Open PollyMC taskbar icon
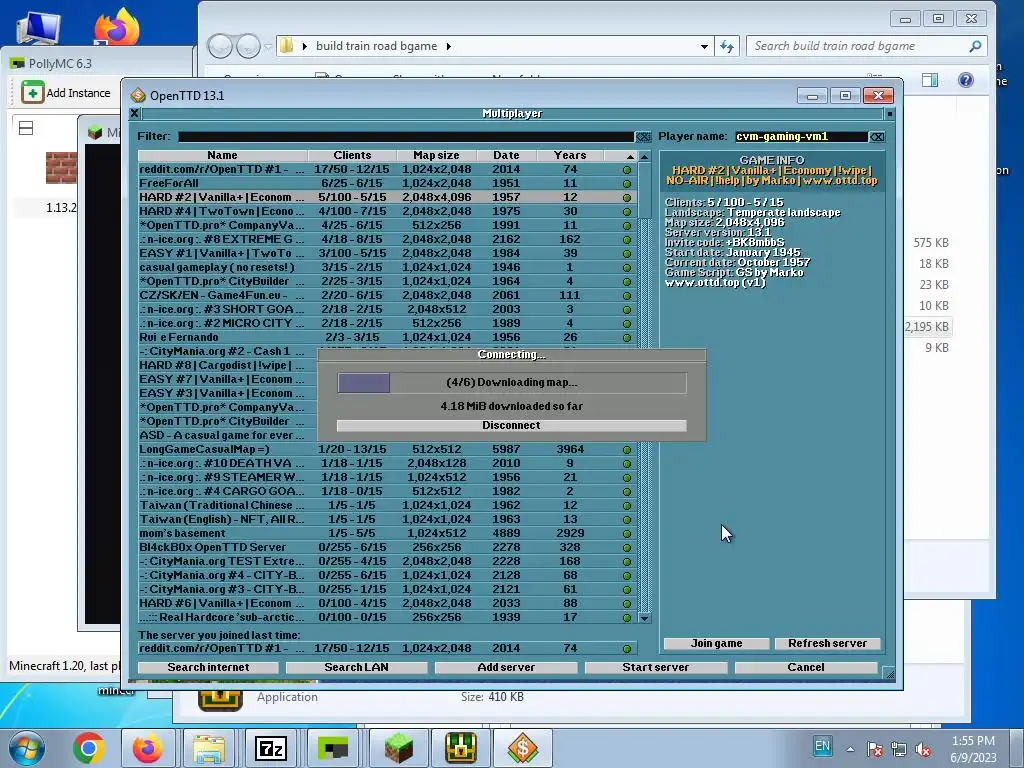Viewport: 1024px width, 768px height. tap(333, 748)
